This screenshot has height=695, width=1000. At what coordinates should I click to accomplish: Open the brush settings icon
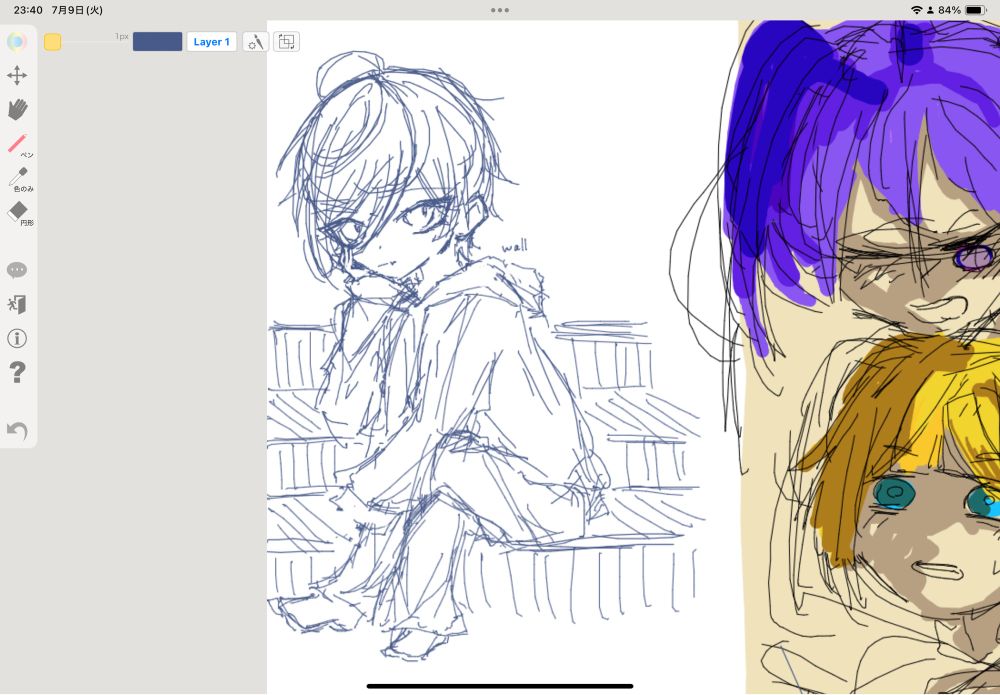tap(255, 42)
